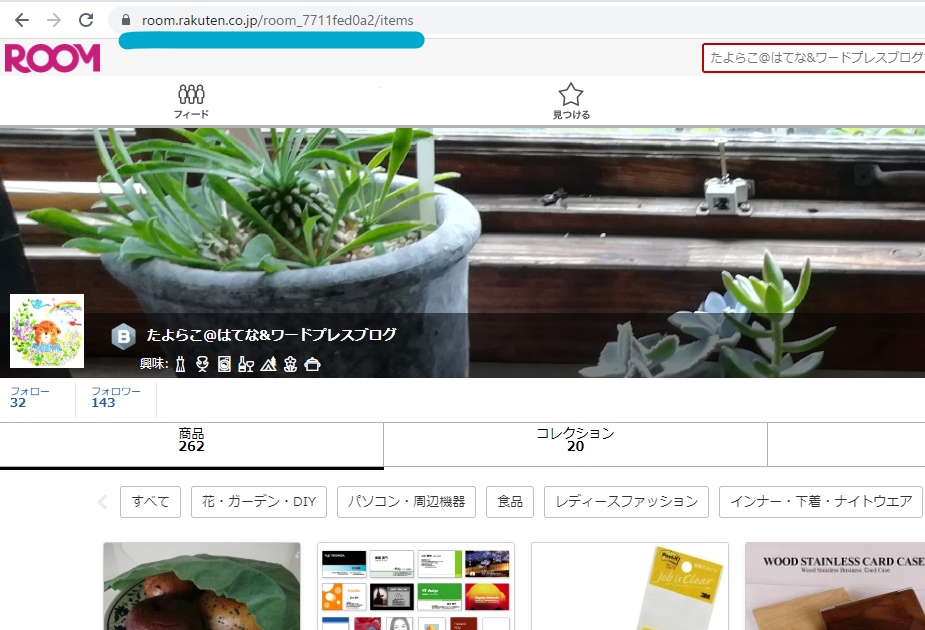Viewport: 925px width, 630px height.
Task: Reload the page with the refresh icon
Action: tap(86, 20)
